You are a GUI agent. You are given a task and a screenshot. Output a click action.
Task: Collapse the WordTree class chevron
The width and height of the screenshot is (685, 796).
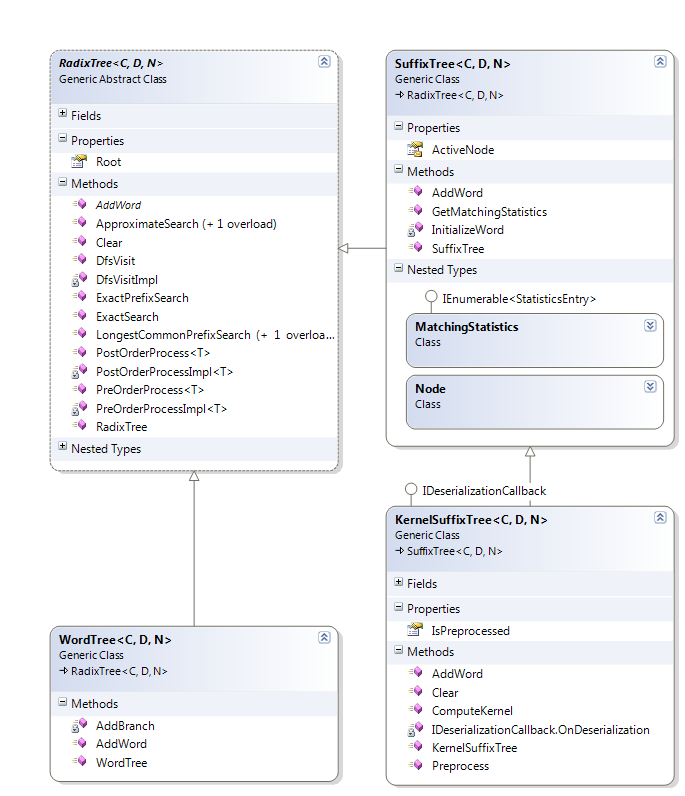point(324,638)
